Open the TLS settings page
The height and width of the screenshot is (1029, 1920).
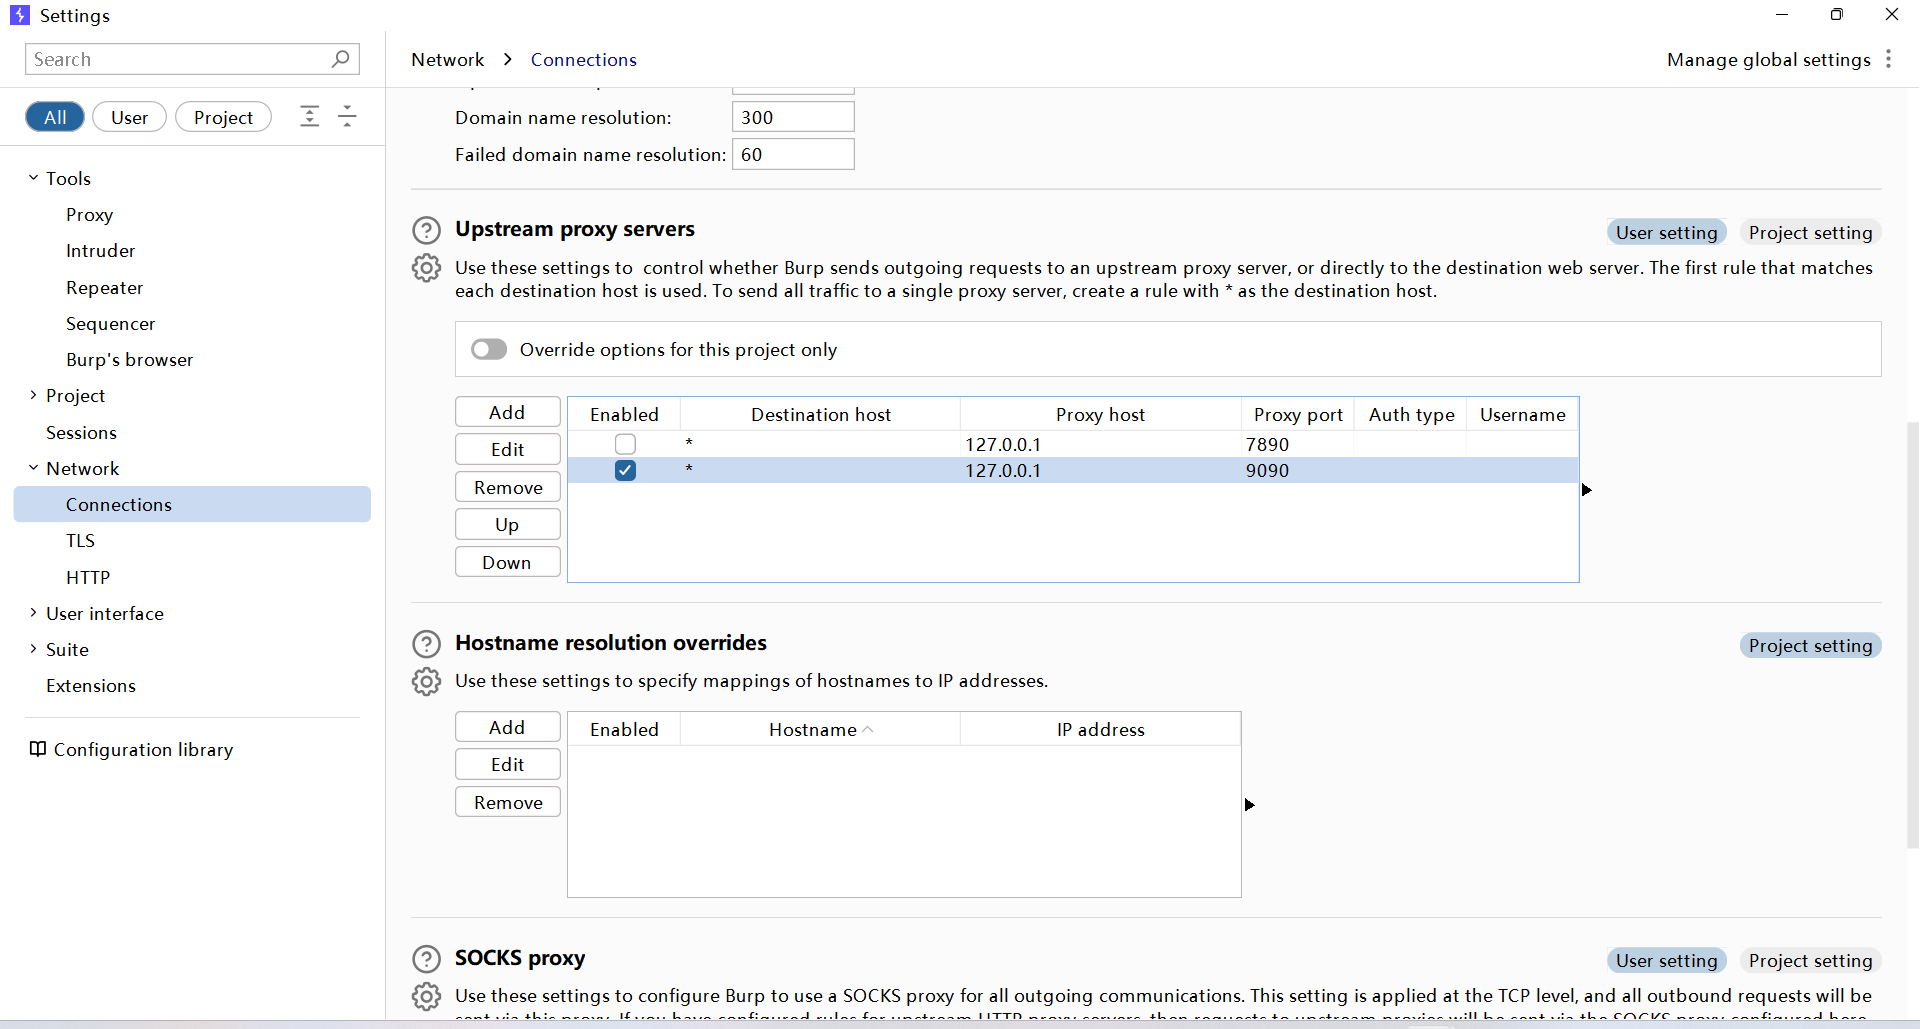click(x=80, y=541)
